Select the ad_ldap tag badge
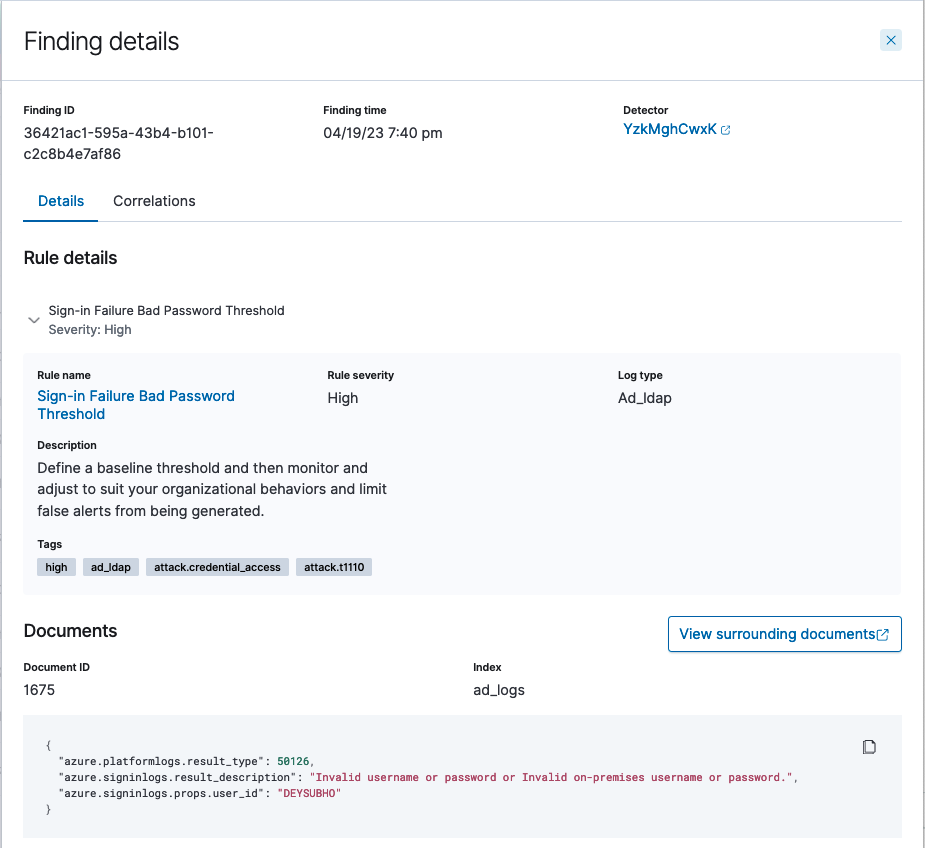This screenshot has height=848, width=925. (x=110, y=567)
